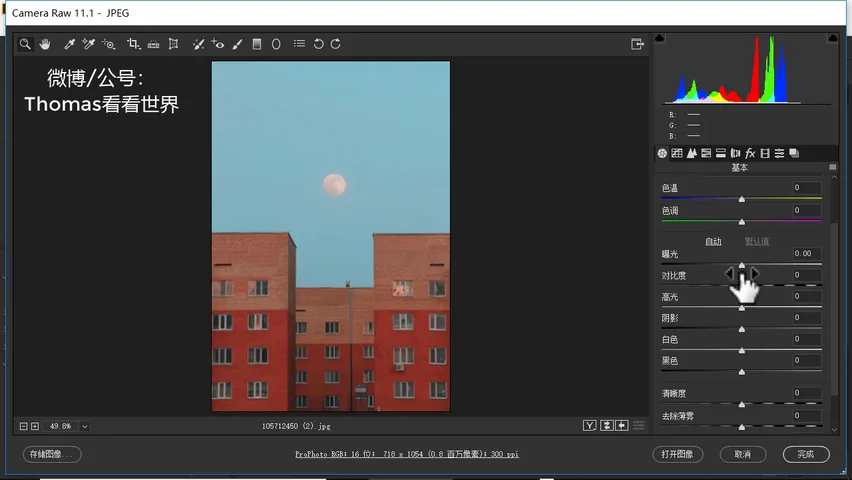Select the Graduated Filter tool
This screenshot has height=480, width=852.
[257, 44]
